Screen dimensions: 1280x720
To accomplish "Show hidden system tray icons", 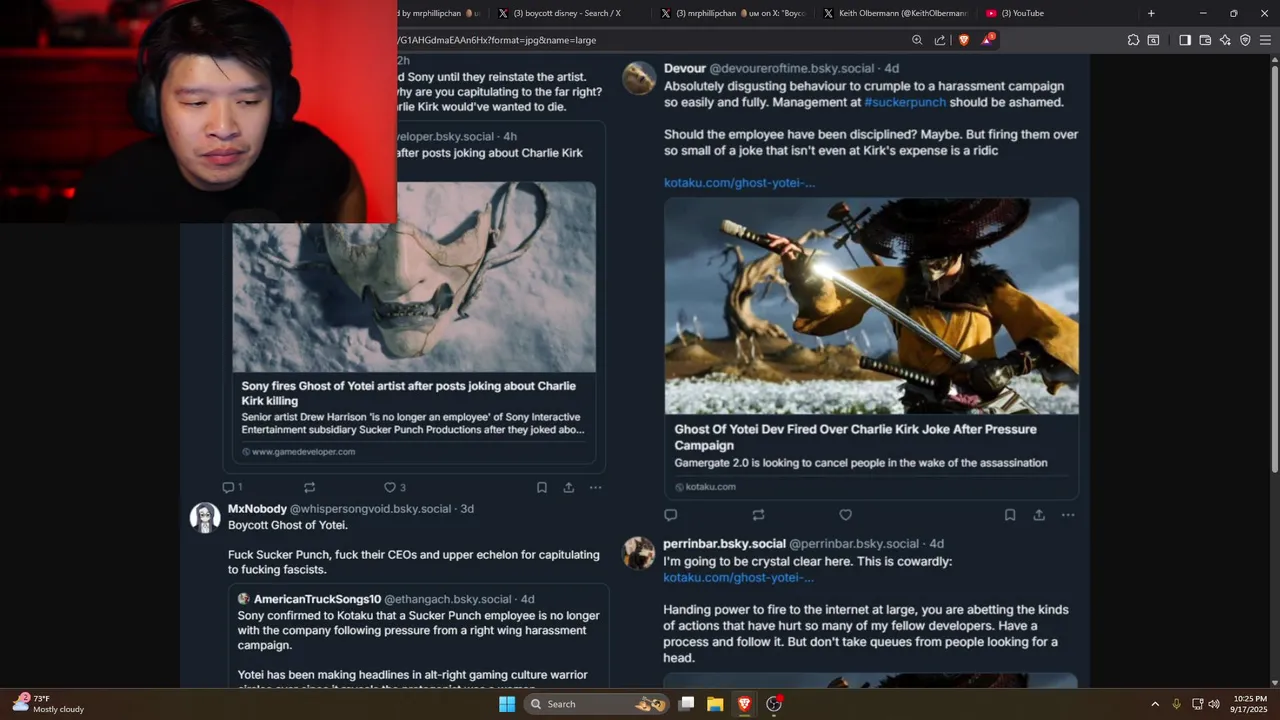I will pos(1155,704).
